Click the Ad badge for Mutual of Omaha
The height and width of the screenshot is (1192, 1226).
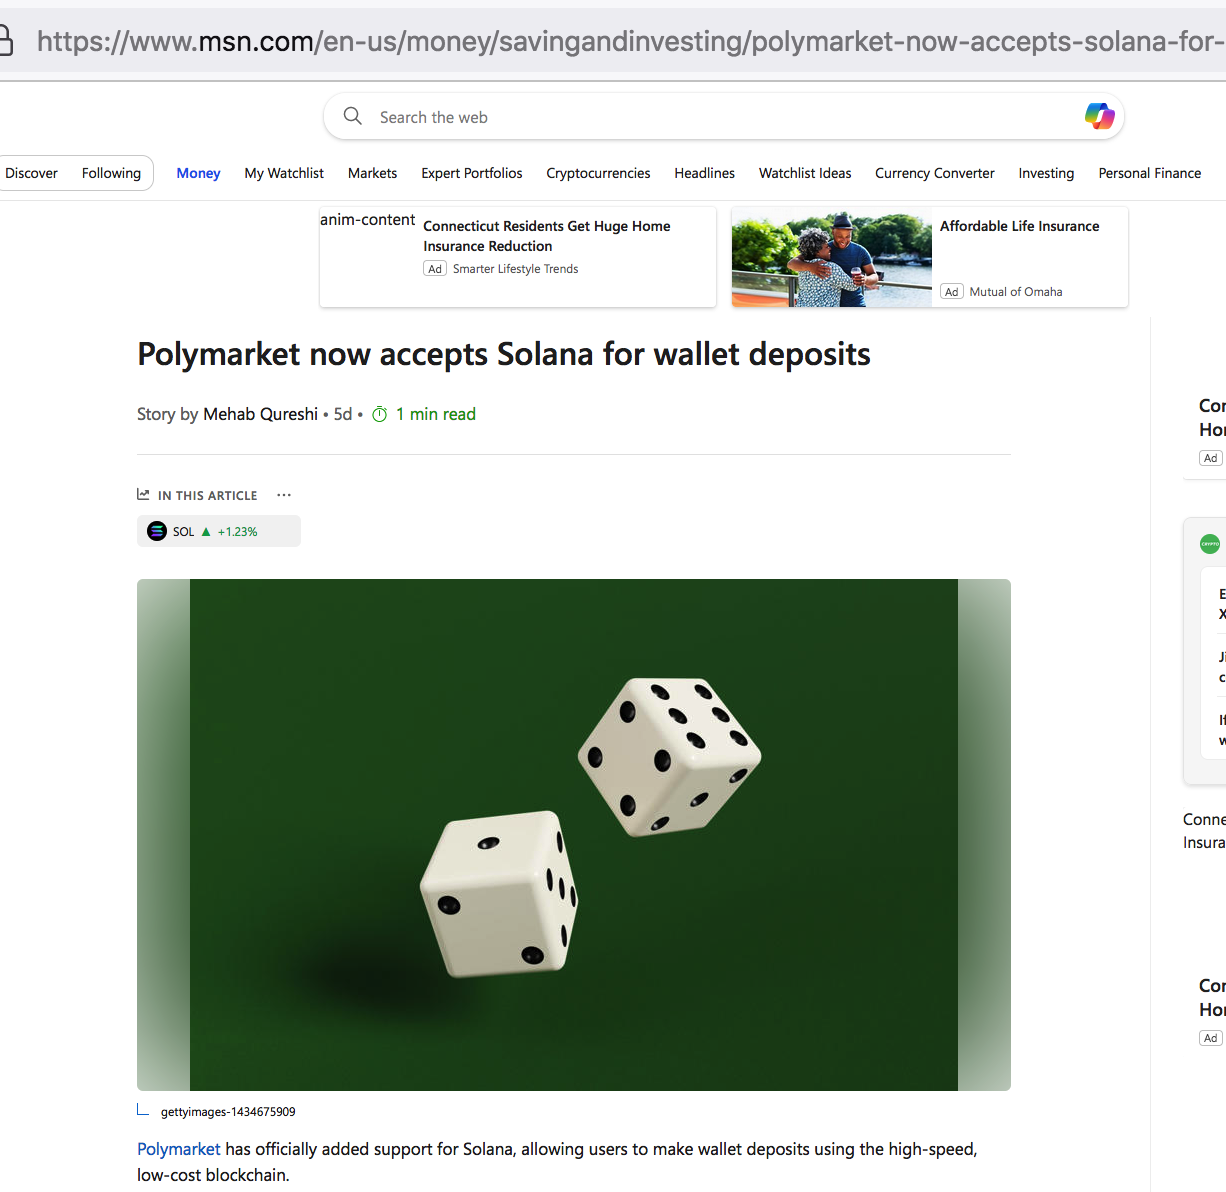point(951,292)
